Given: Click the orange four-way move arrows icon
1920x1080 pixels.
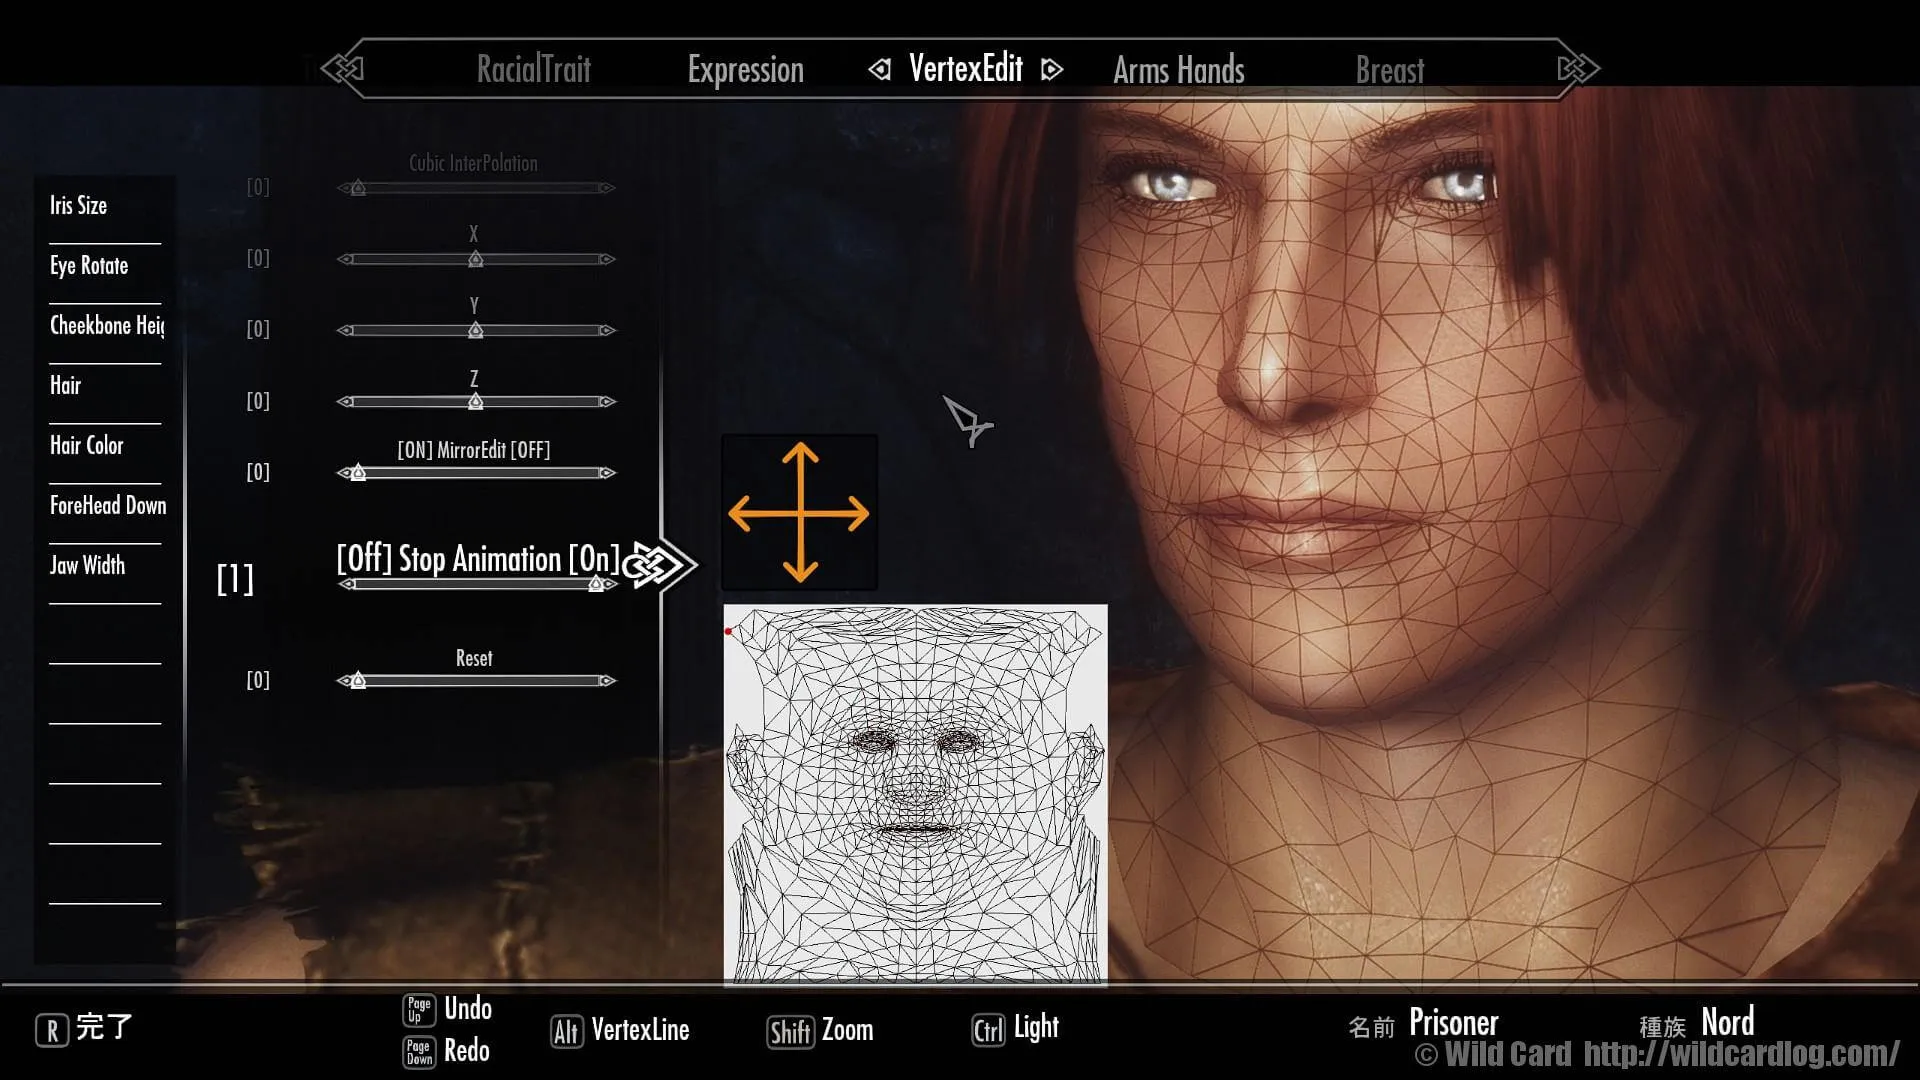Looking at the screenshot, I should point(799,513).
